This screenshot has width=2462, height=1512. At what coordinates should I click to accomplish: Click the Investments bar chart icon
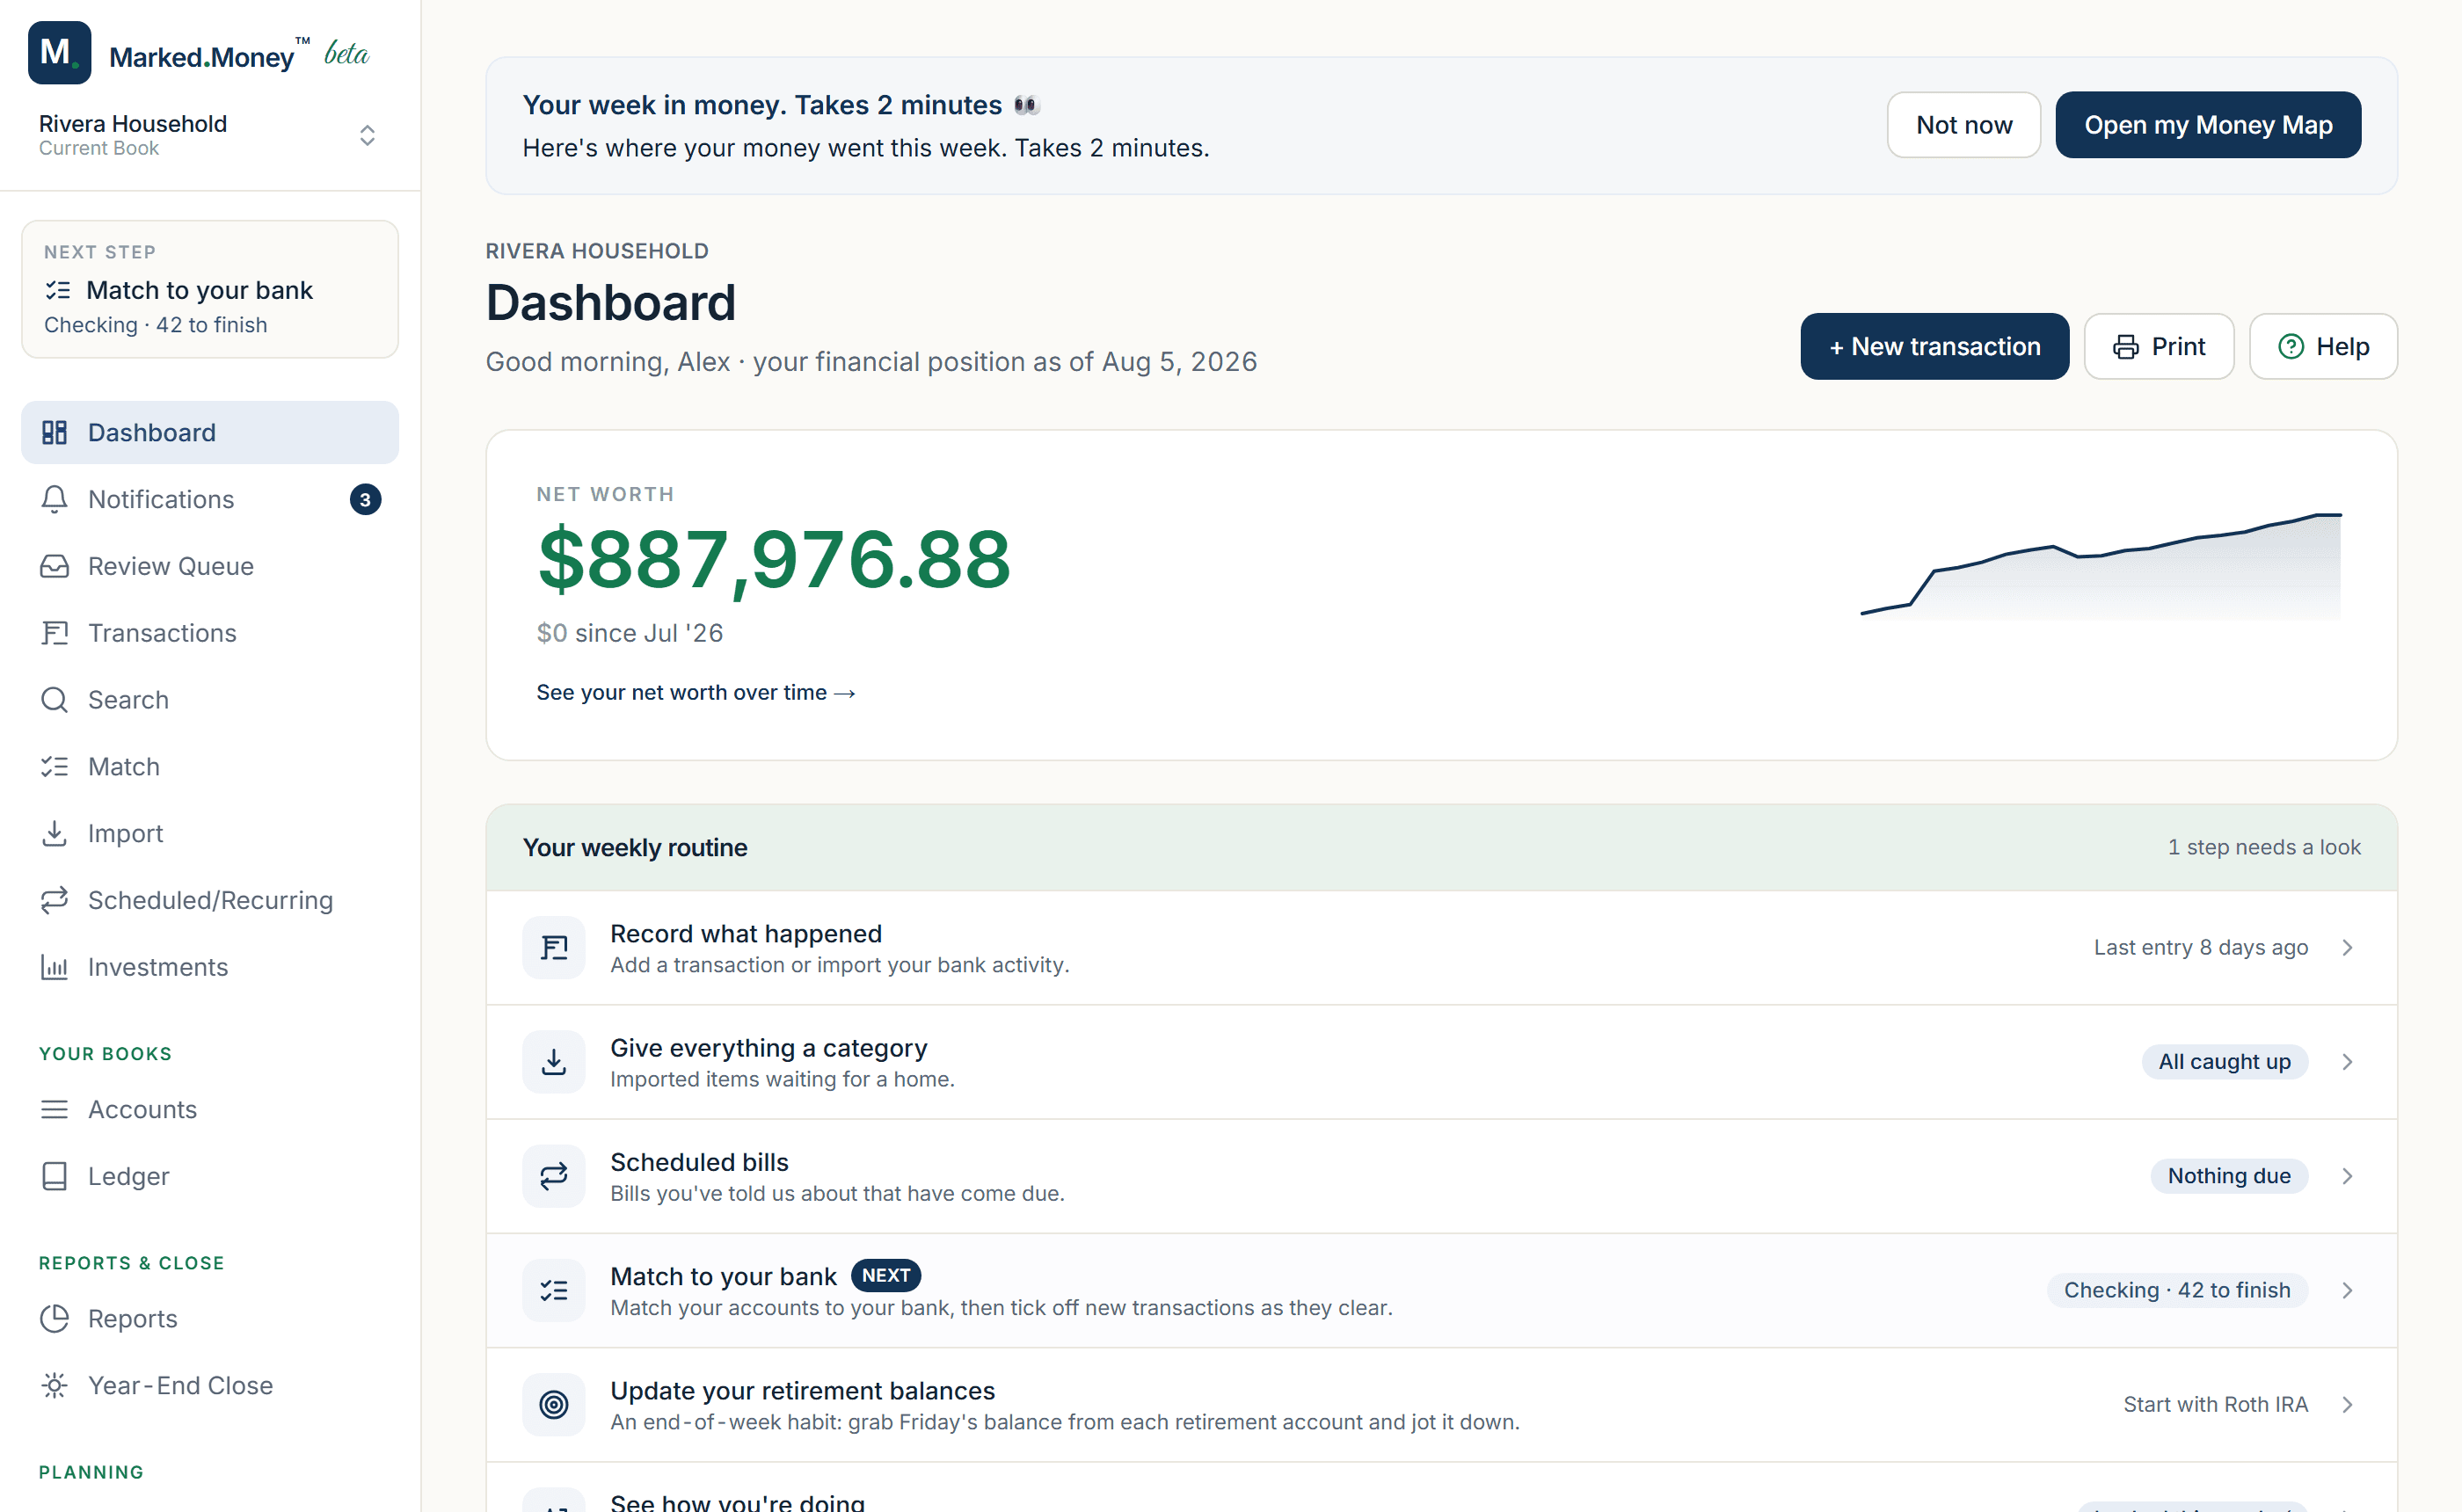[x=54, y=967]
